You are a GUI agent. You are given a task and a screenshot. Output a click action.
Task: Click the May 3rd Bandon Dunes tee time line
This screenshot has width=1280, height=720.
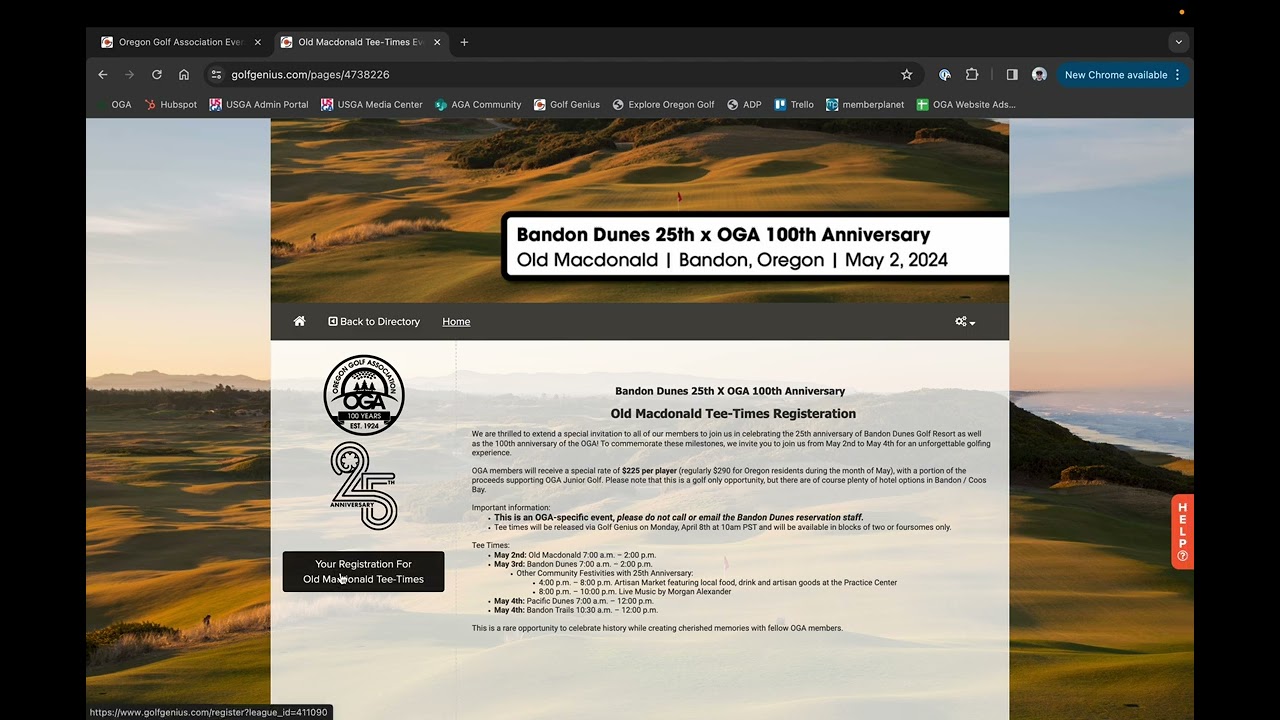pyautogui.click(x=573, y=564)
